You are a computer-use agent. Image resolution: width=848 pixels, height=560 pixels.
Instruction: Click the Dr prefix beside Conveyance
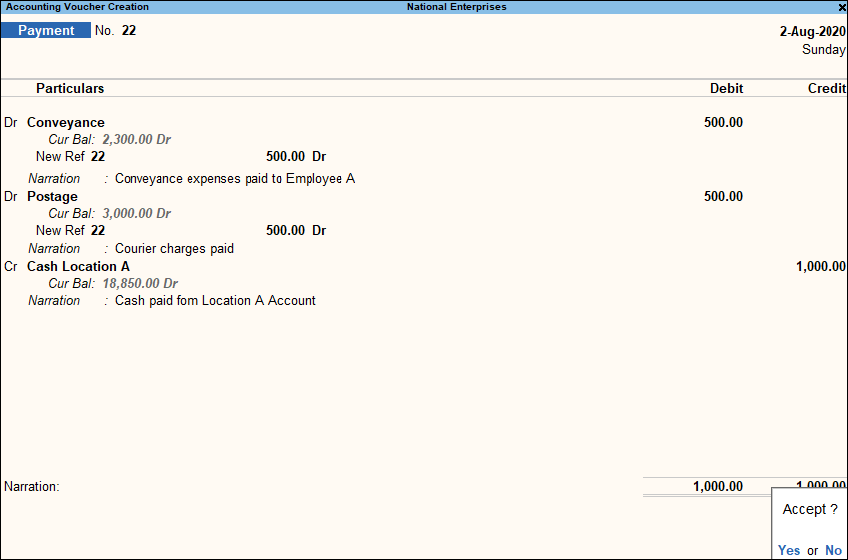11,122
